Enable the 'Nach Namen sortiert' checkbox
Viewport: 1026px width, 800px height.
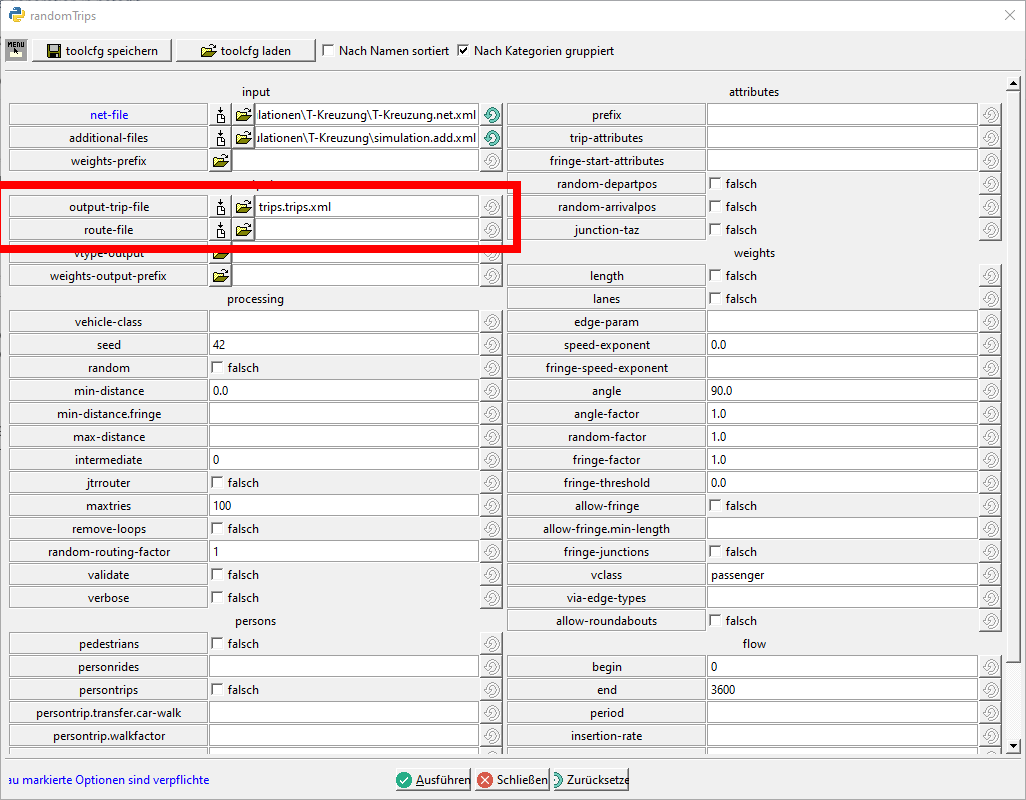(x=329, y=51)
